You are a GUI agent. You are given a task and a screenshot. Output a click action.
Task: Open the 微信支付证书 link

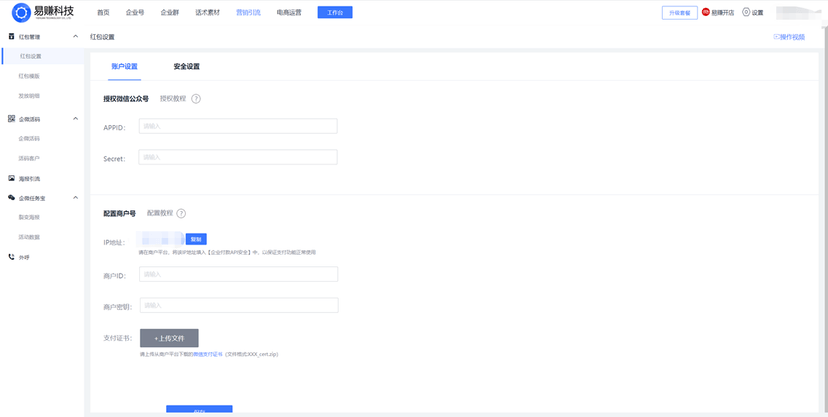pos(208,354)
